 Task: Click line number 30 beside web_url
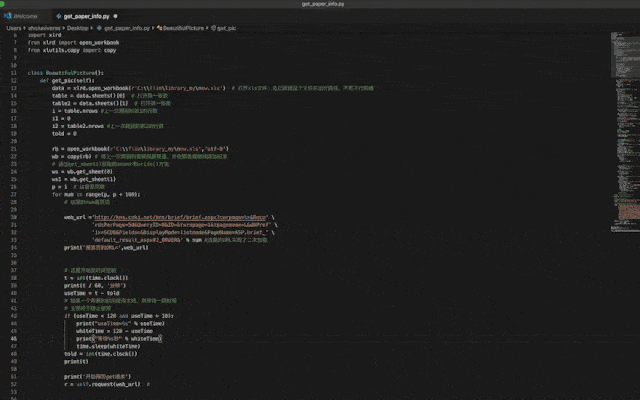pos(14,217)
